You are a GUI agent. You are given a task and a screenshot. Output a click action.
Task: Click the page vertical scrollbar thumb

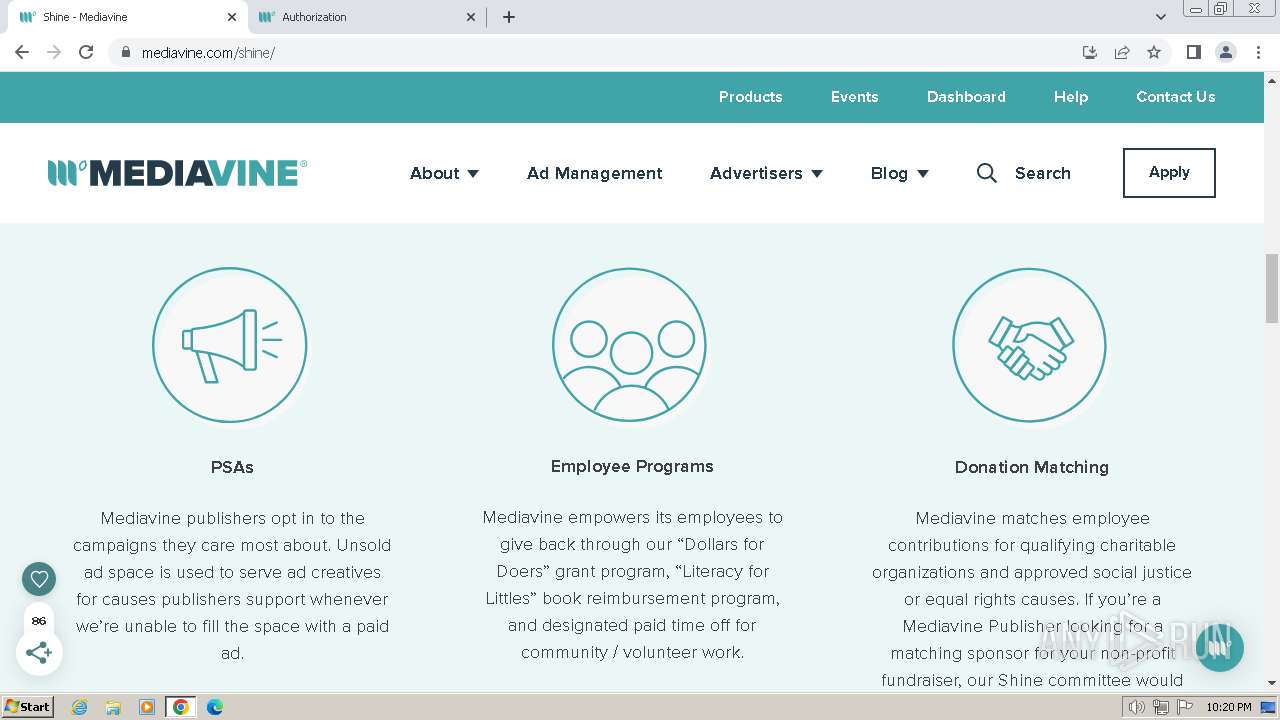(x=1272, y=288)
